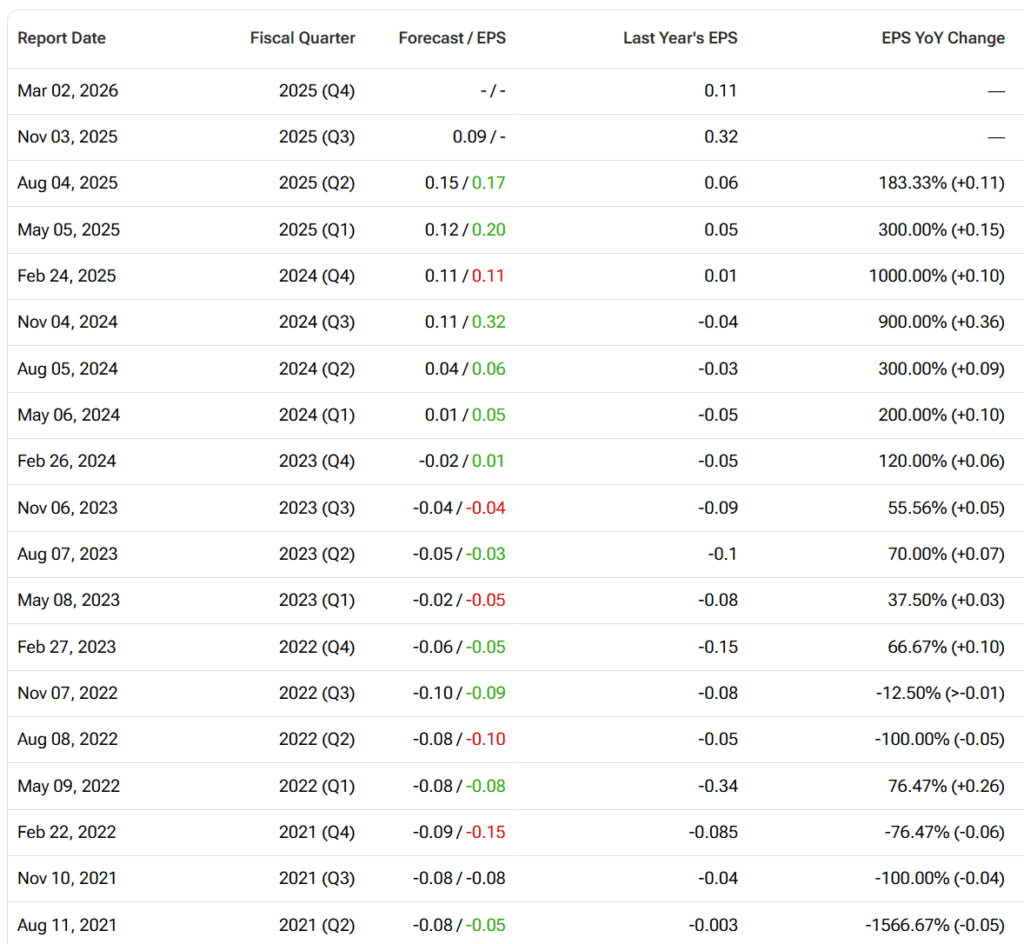Select the 2023 (Q3) fiscal quarter cell
Image resolution: width=1024 pixels, height=944 pixels.
316,508
